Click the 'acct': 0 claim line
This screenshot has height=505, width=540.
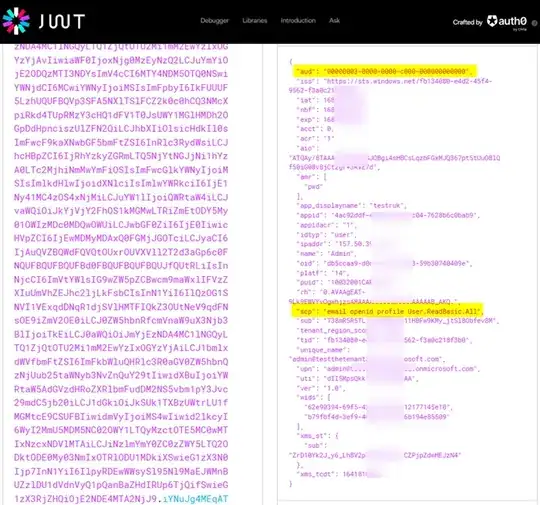tap(315, 129)
